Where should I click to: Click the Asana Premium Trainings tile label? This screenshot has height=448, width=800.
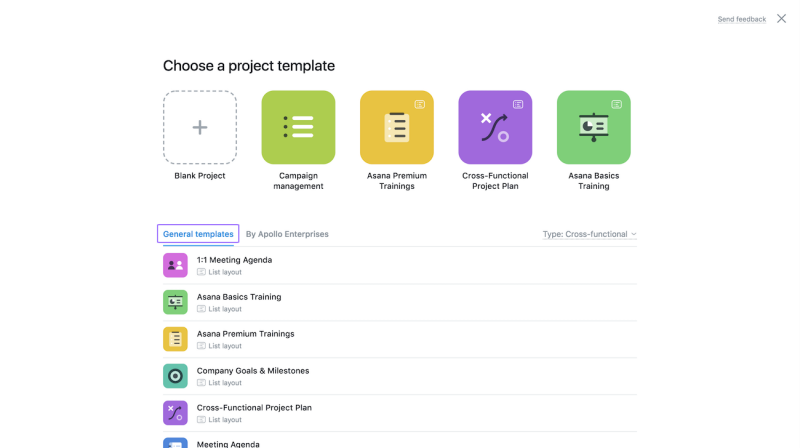(396, 181)
